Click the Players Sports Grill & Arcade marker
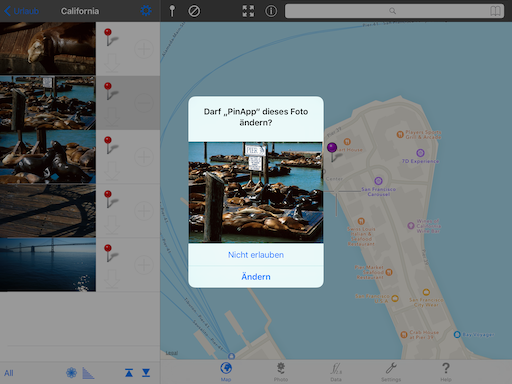 pos(400,134)
